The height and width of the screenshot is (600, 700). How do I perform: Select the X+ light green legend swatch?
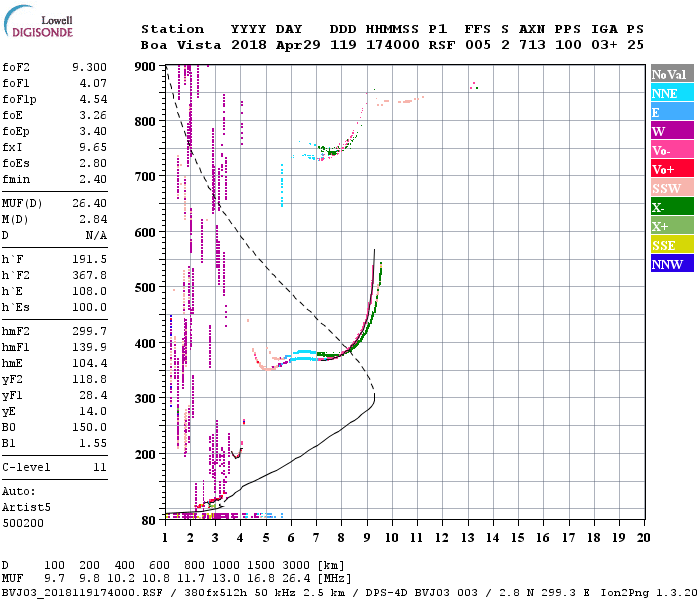tap(672, 226)
